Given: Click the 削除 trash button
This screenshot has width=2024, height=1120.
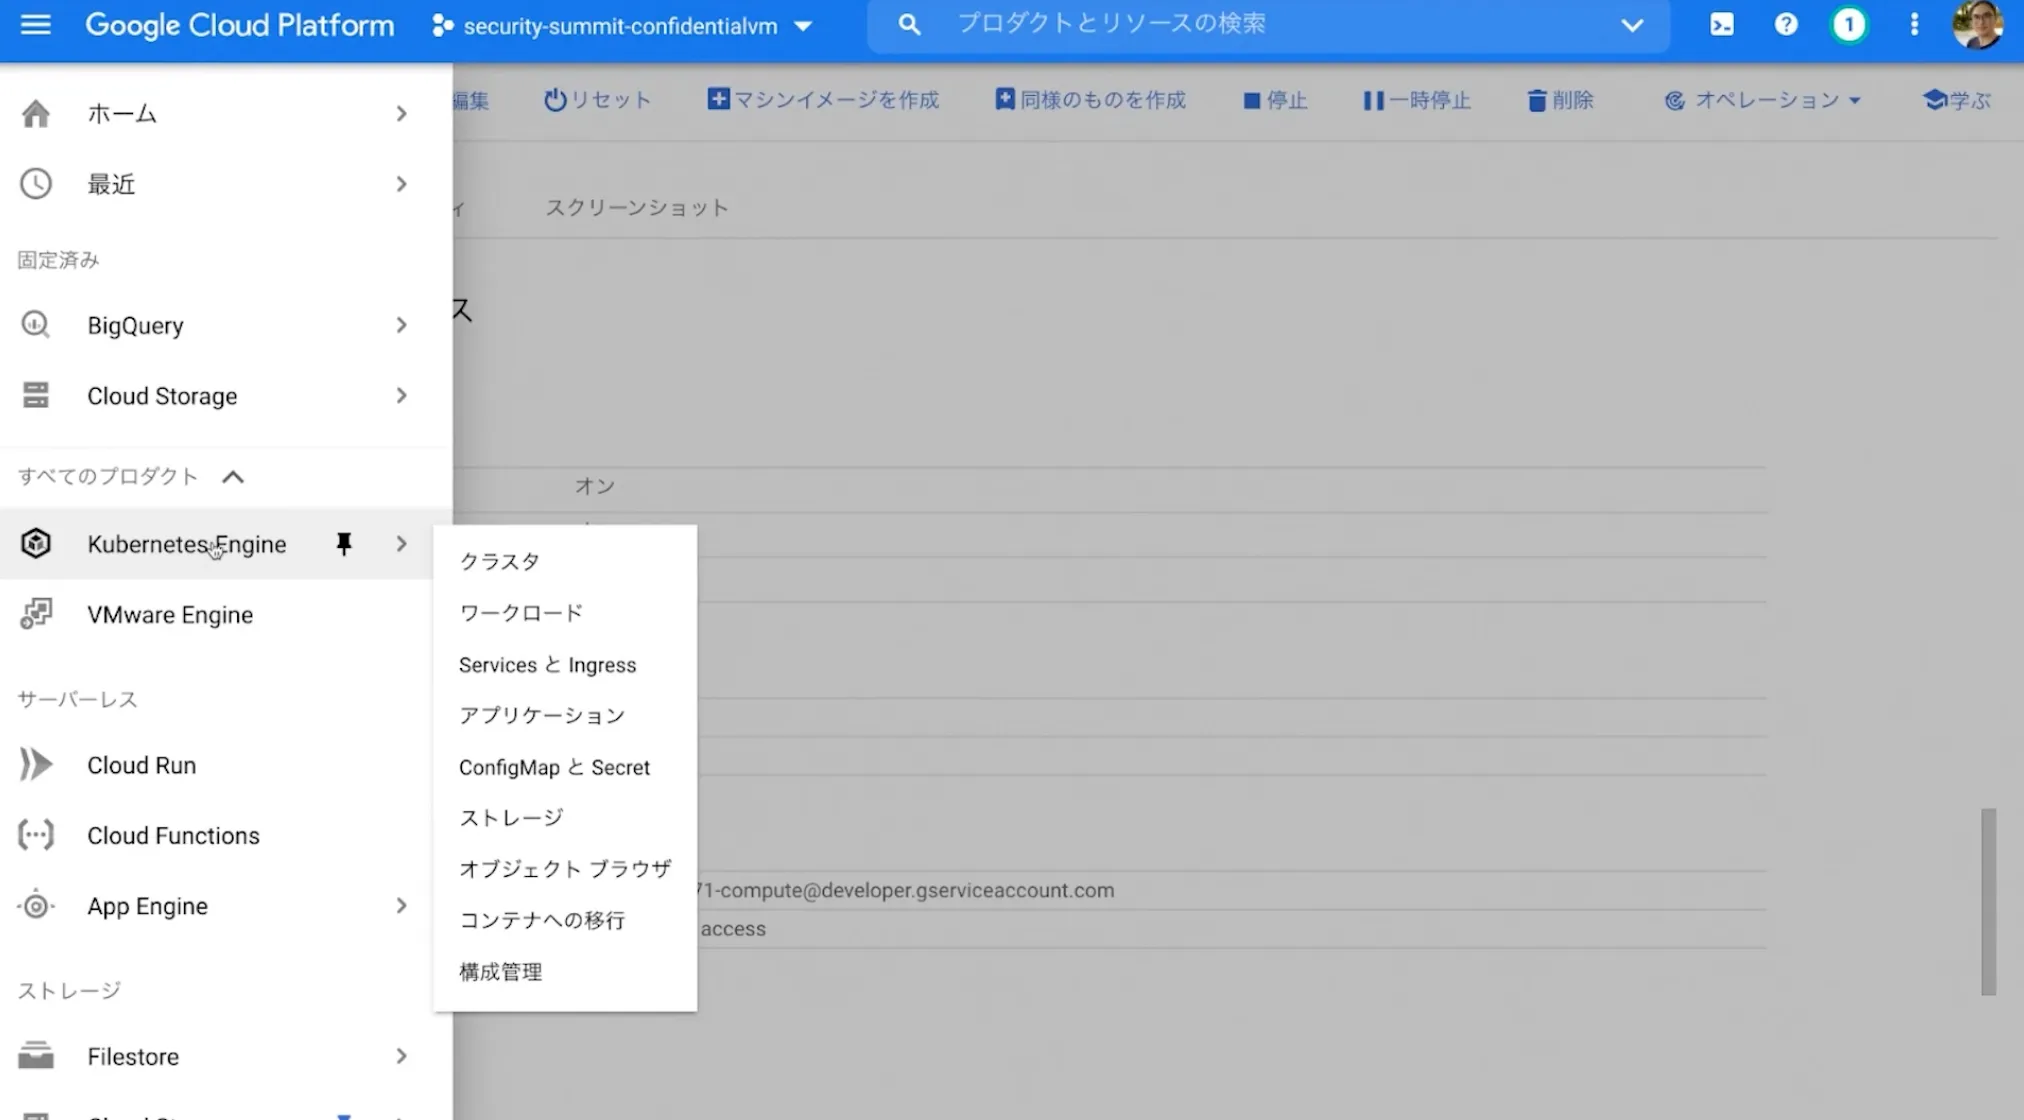Looking at the screenshot, I should pyautogui.click(x=1560, y=100).
